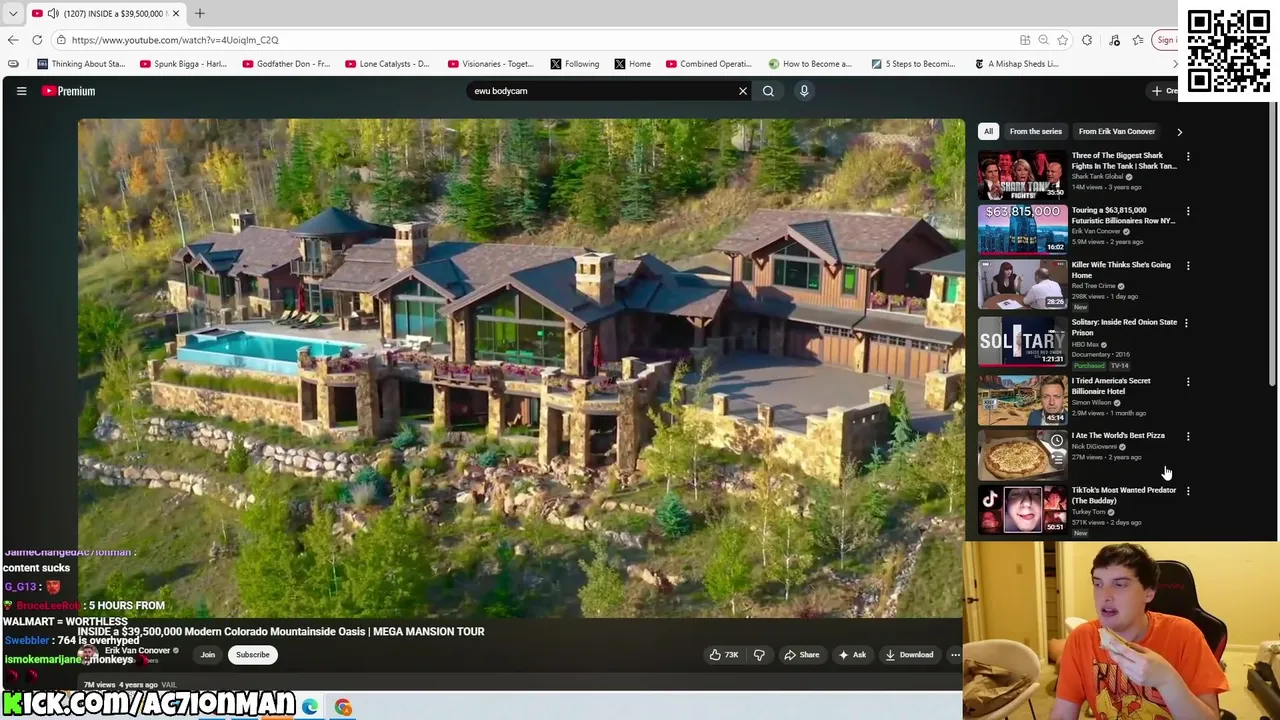Open the 'Visionaries - Toget...' bookmark
The height and width of the screenshot is (720, 1280).
coord(491,64)
